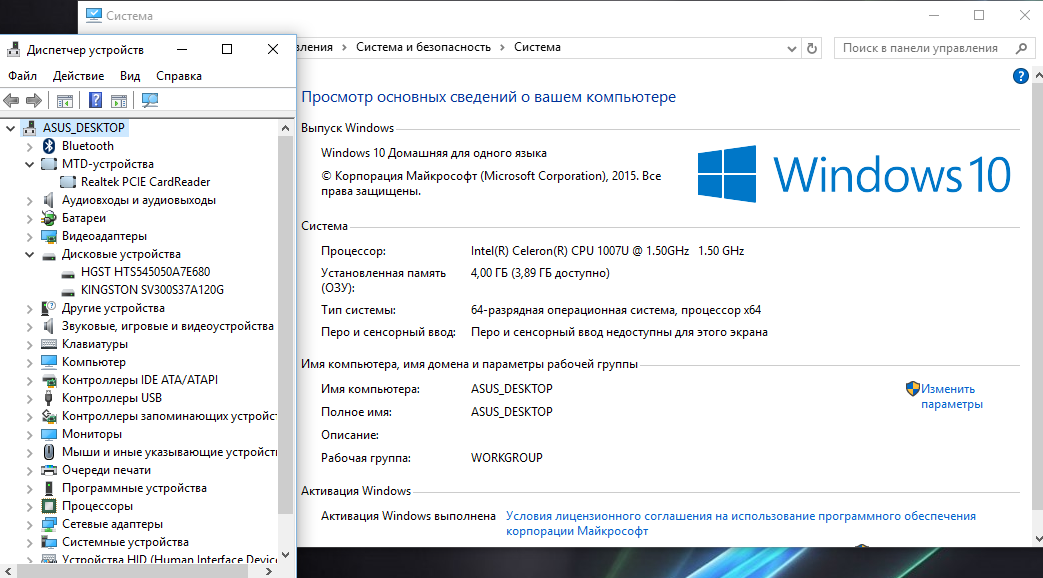Go to Система и безопасность breadcrumb
This screenshot has width=1043, height=578.
[423, 47]
